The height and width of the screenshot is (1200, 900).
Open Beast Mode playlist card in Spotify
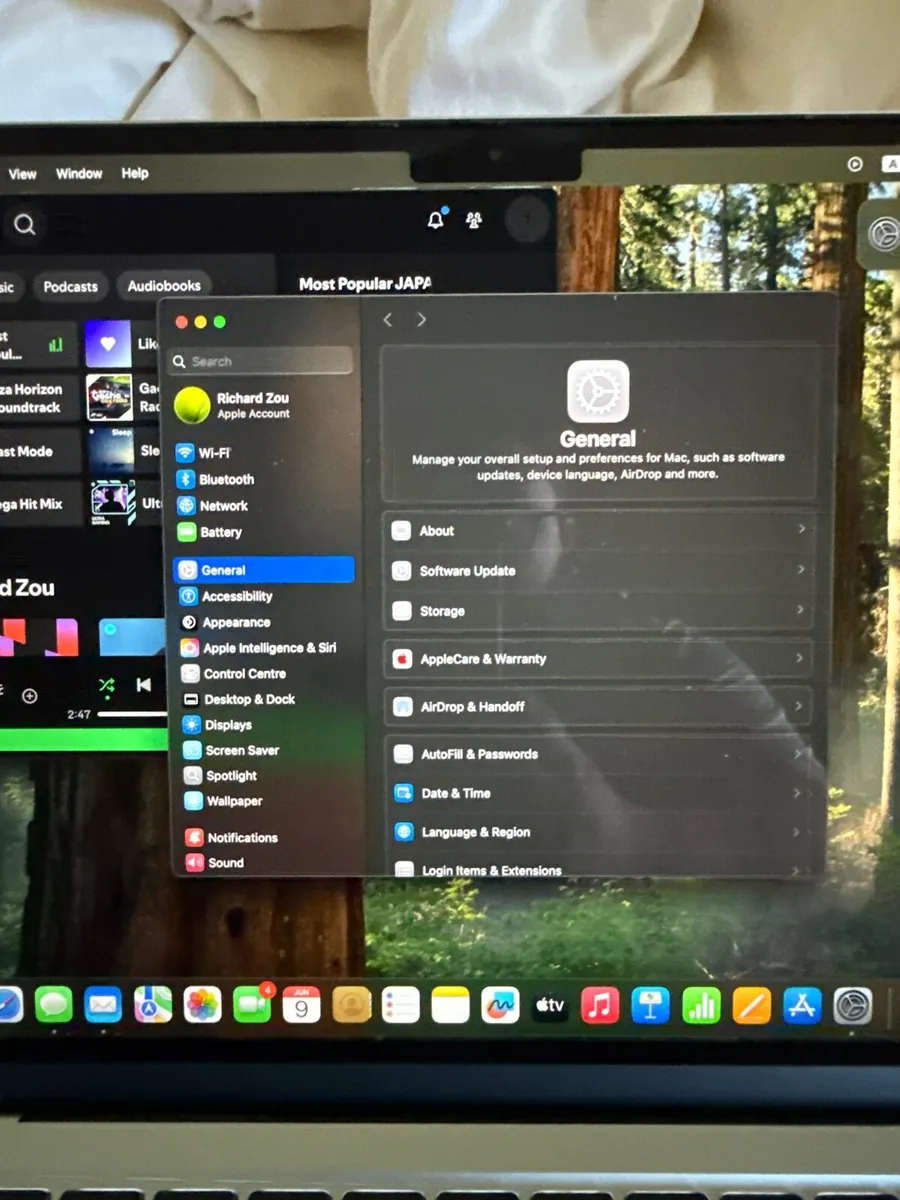tap(40, 452)
